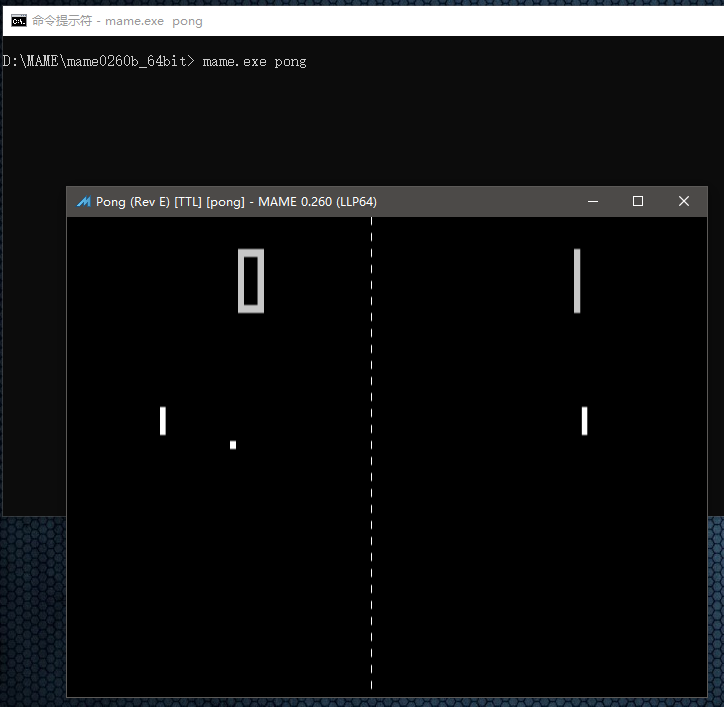Viewport: 724px width, 707px height.
Task: Click the '[TTL]' tag in MAME title
Action: [188, 202]
